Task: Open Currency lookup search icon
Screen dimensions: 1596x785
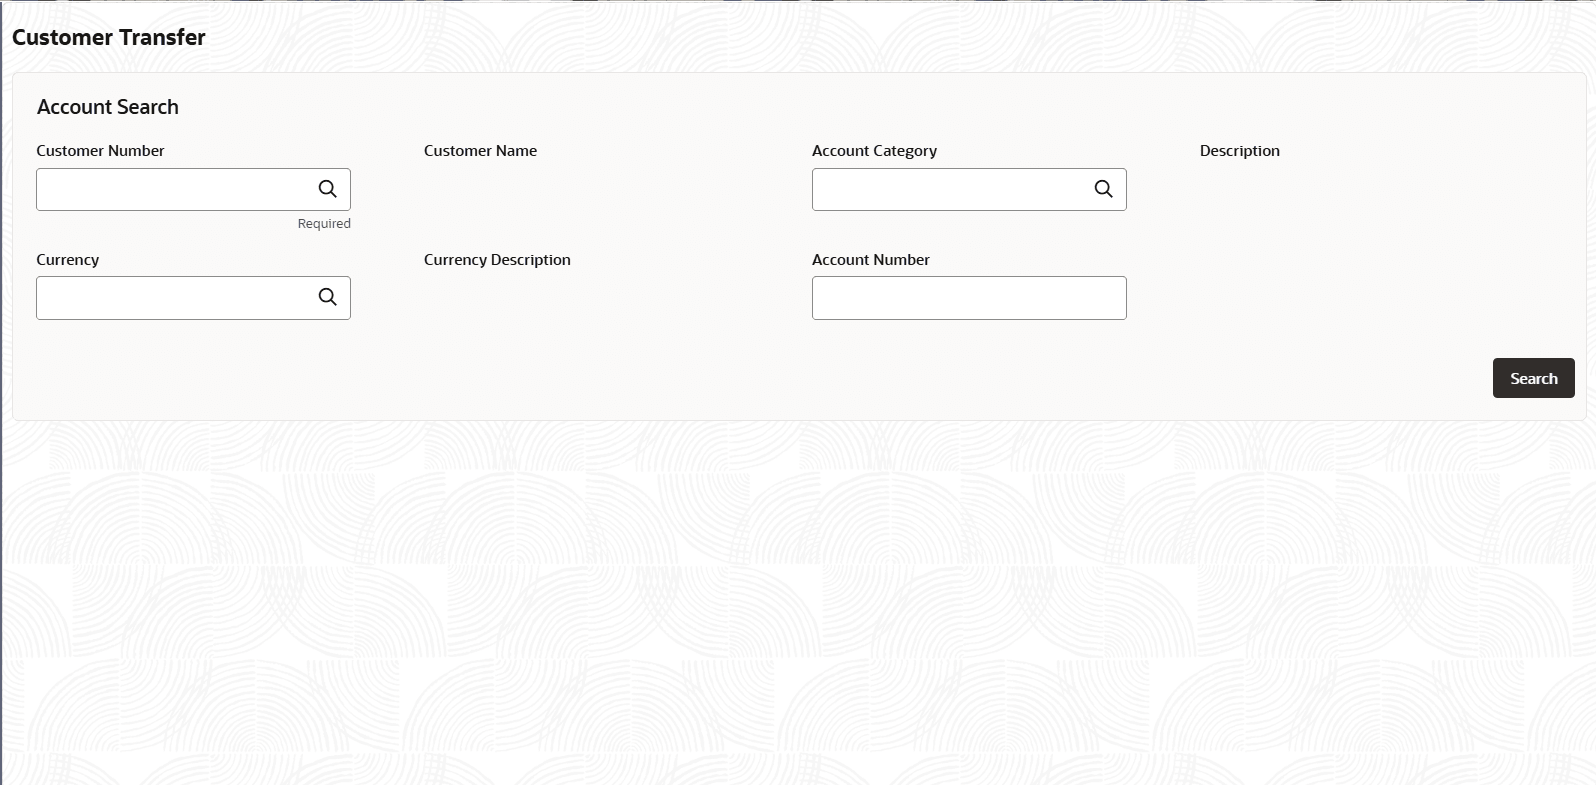Action: tap(327, 297)
